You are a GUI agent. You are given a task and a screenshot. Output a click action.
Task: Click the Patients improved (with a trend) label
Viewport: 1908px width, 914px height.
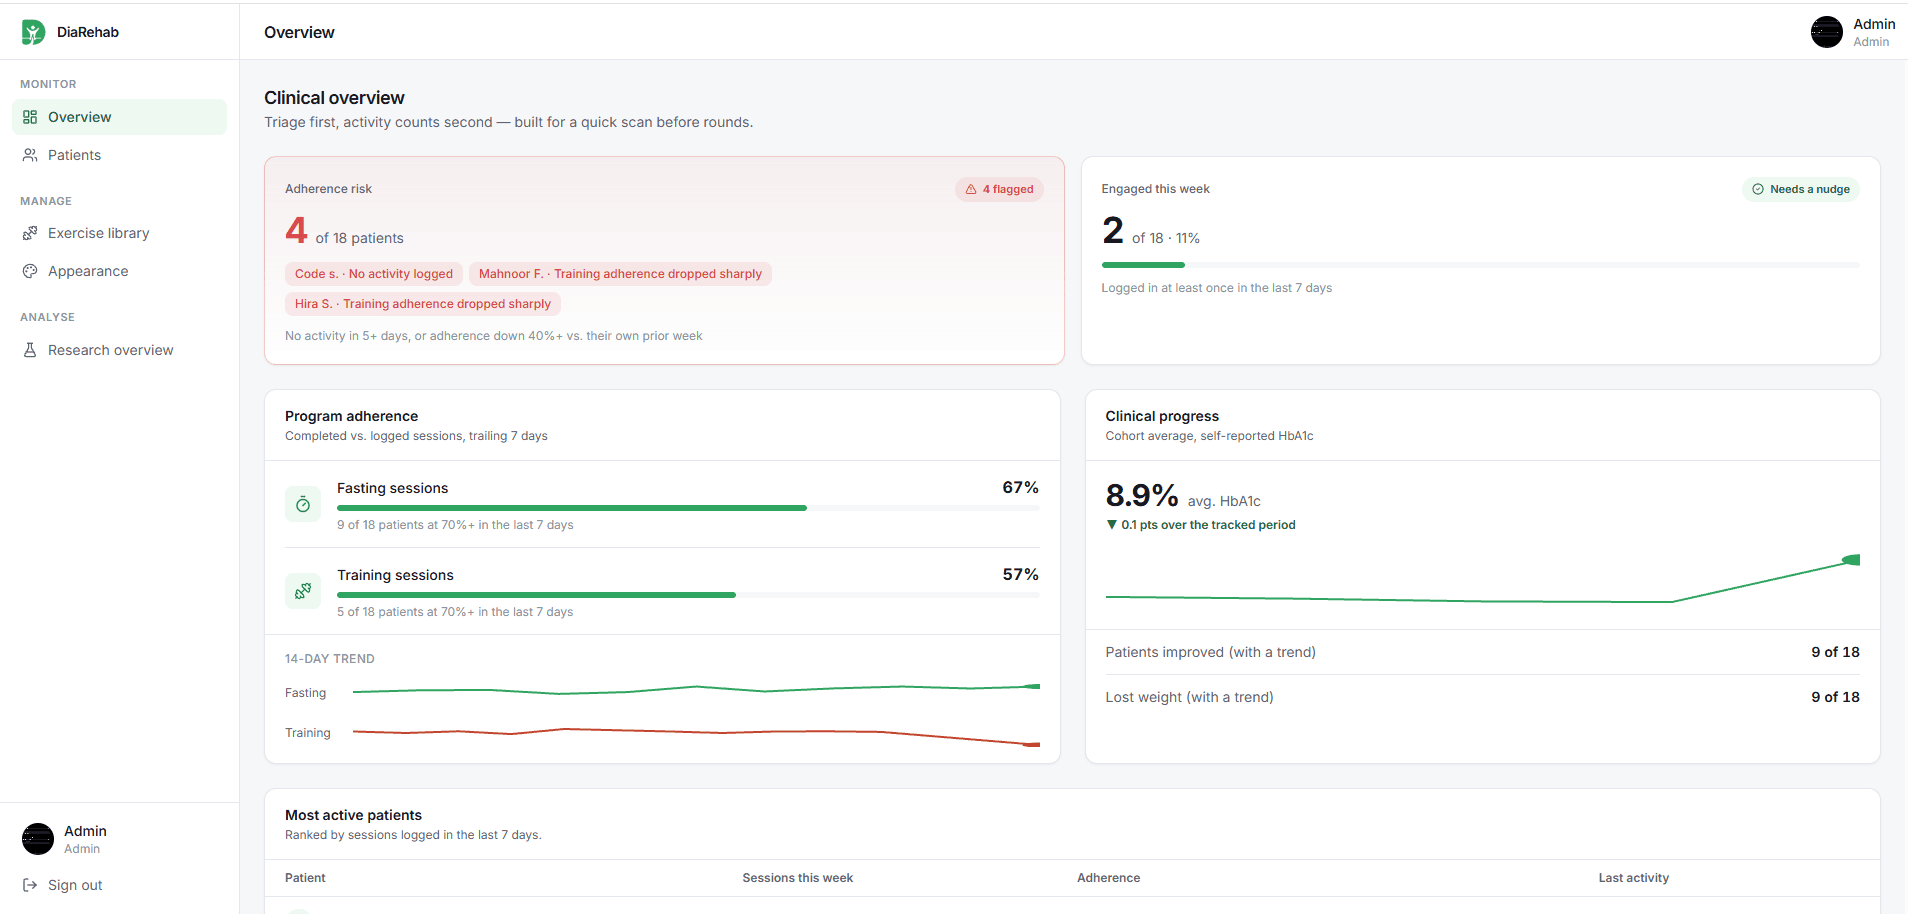[x=1210, y=652]
